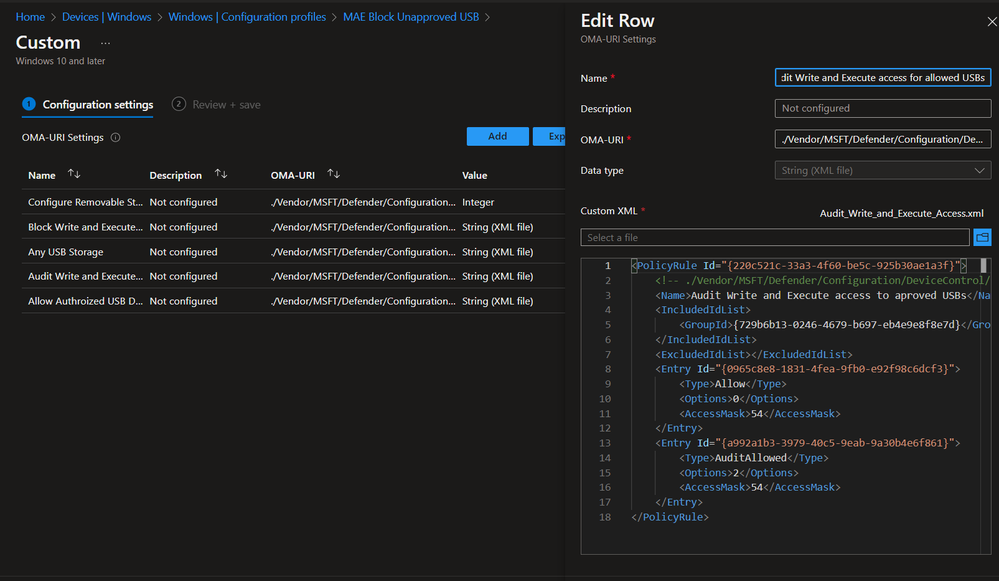Click the Value column header
Image resolution: width=999 pixels, height=581 pixels.
475,175
